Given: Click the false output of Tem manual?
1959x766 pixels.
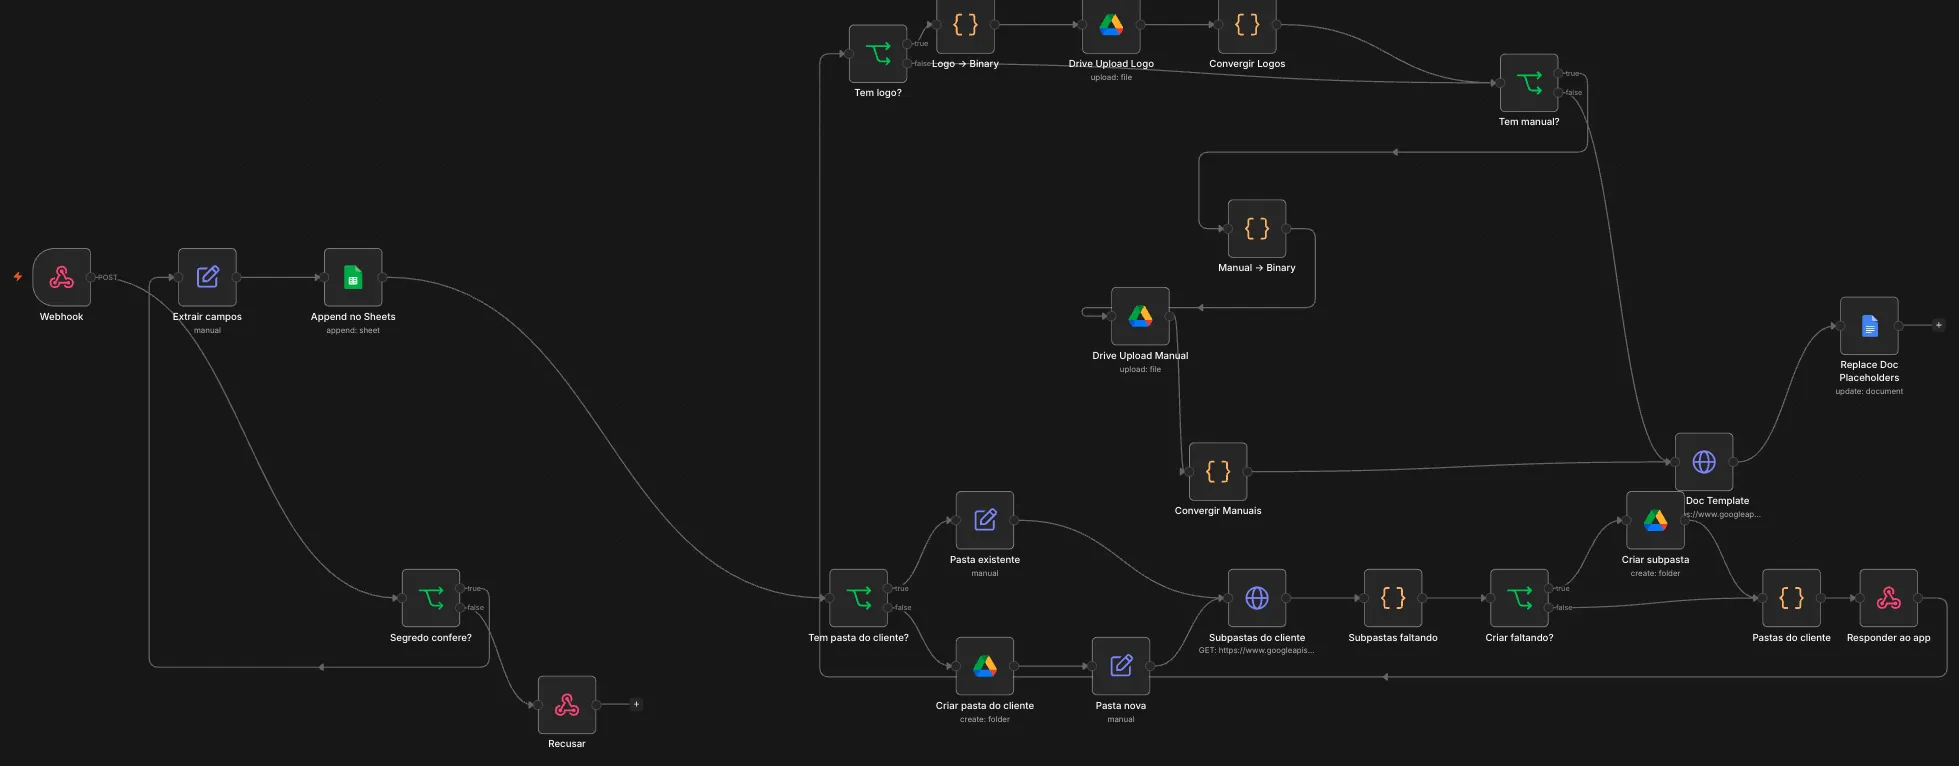Looking at the screenshot, I should coord(1558,93).
